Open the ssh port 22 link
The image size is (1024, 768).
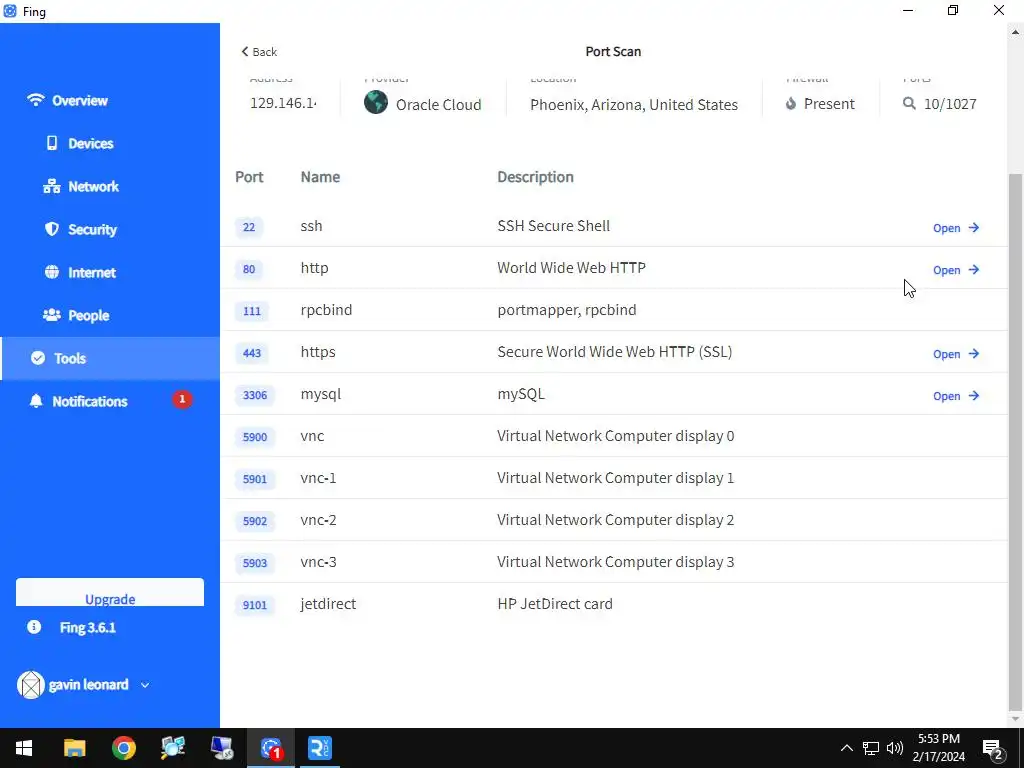coord(956,228)
